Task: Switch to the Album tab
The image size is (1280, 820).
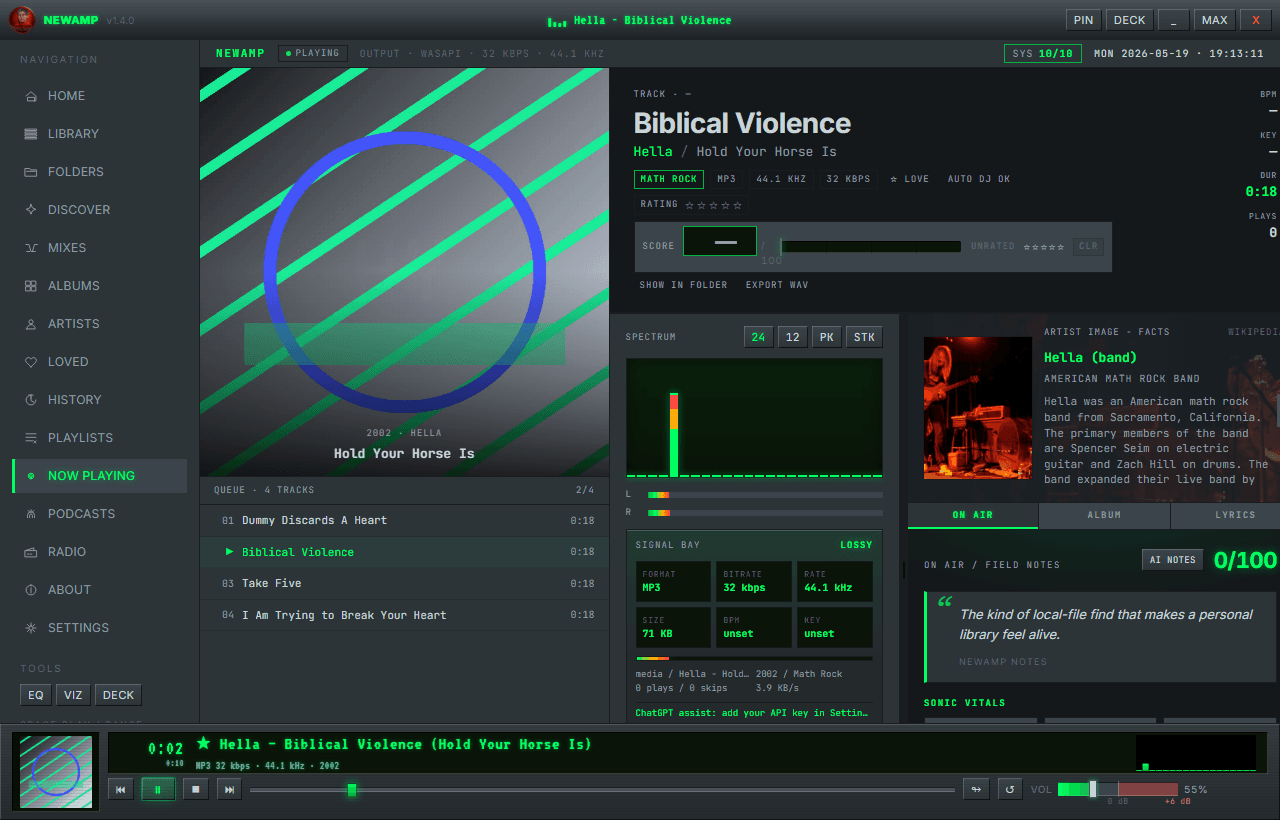Action: click(x=1104, y=515)
